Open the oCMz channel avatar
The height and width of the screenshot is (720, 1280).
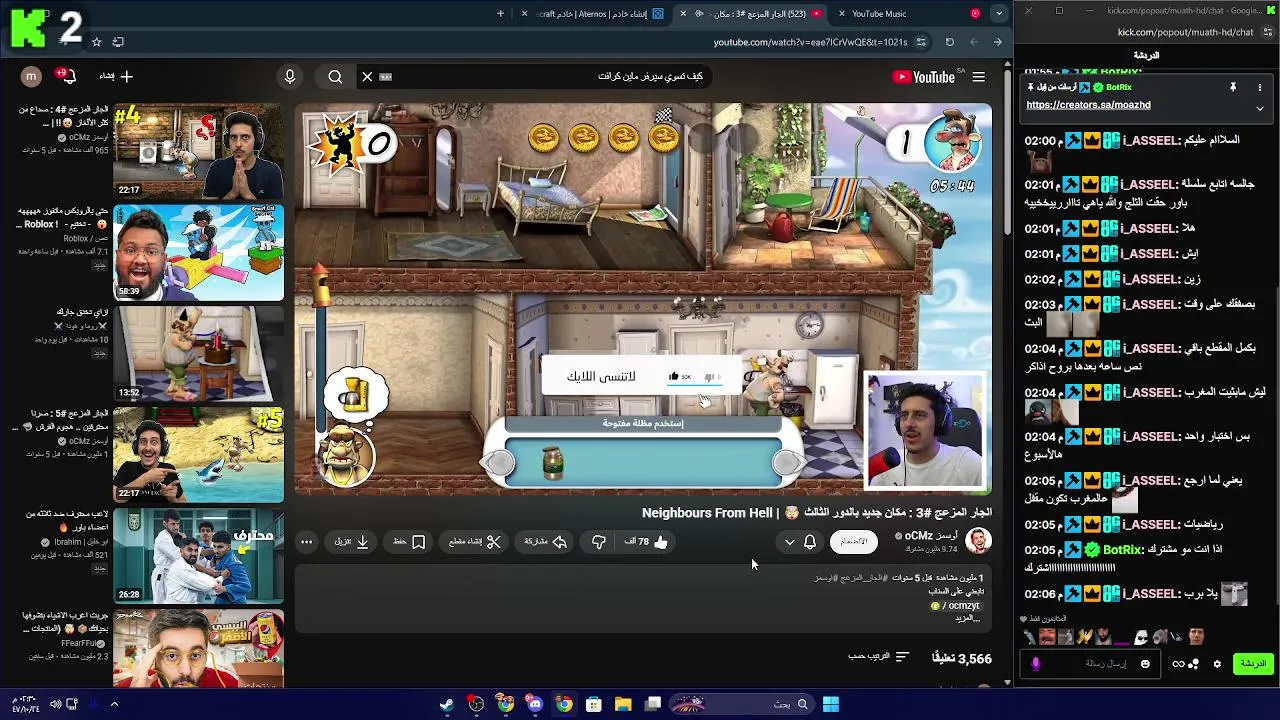(x=978, y=541)
